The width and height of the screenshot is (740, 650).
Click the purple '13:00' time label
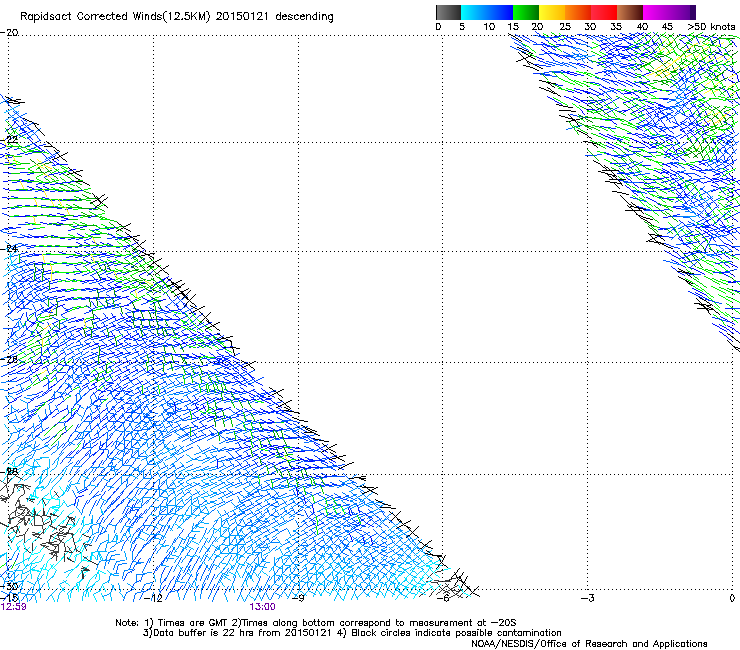pos(262,607)
